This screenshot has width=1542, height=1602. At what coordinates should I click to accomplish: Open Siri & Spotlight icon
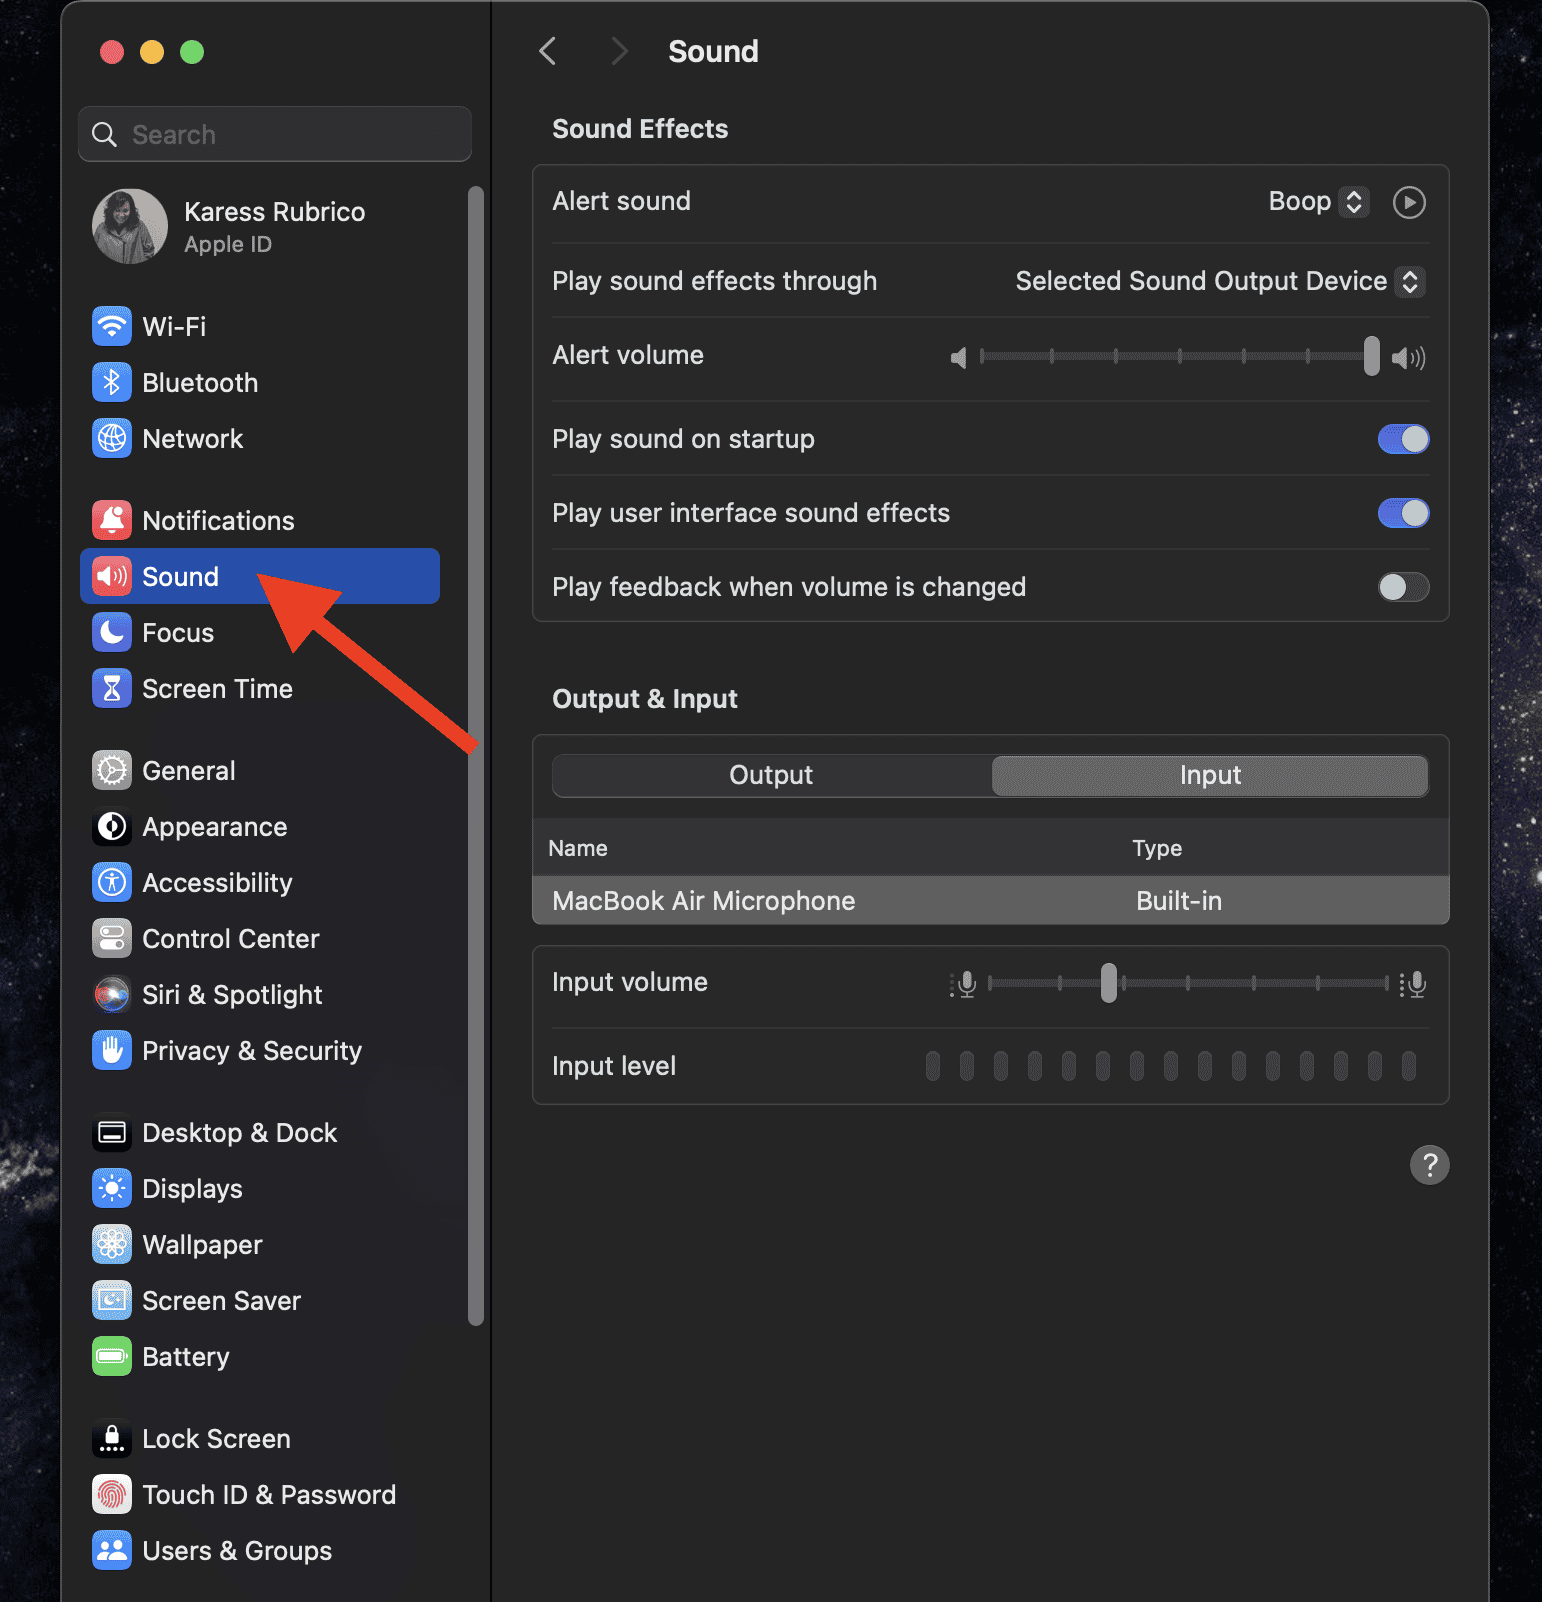click(112, 994)
